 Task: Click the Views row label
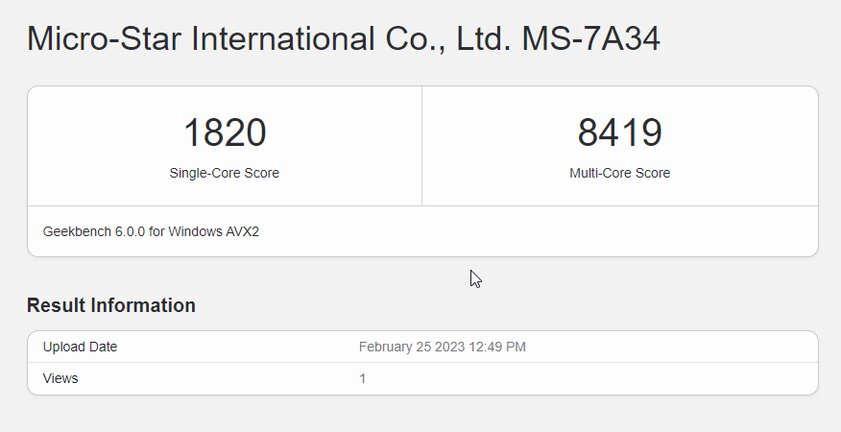coord(60,378)
